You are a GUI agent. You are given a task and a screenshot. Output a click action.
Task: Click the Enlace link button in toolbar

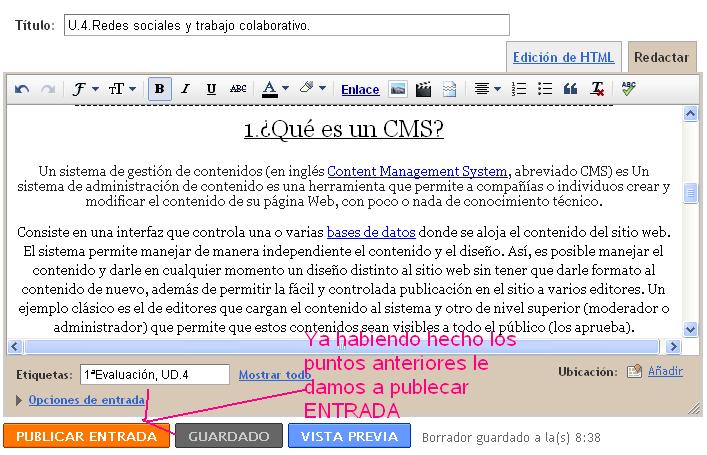pyautogui.click(x=360, y=90)
